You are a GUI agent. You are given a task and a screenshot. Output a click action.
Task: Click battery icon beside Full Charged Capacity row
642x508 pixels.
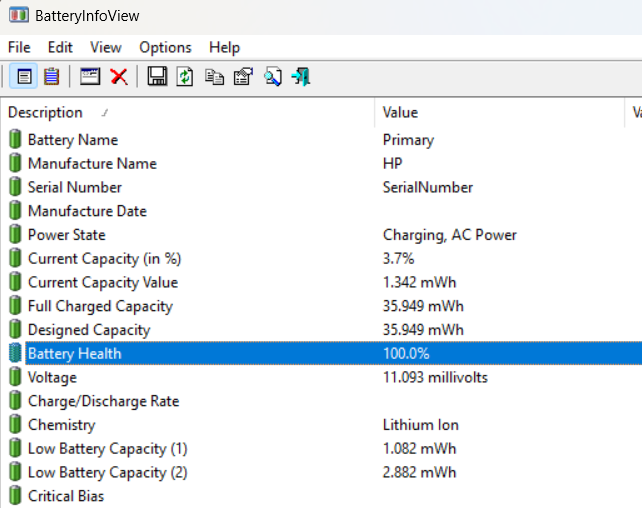[x=15, y=305]
